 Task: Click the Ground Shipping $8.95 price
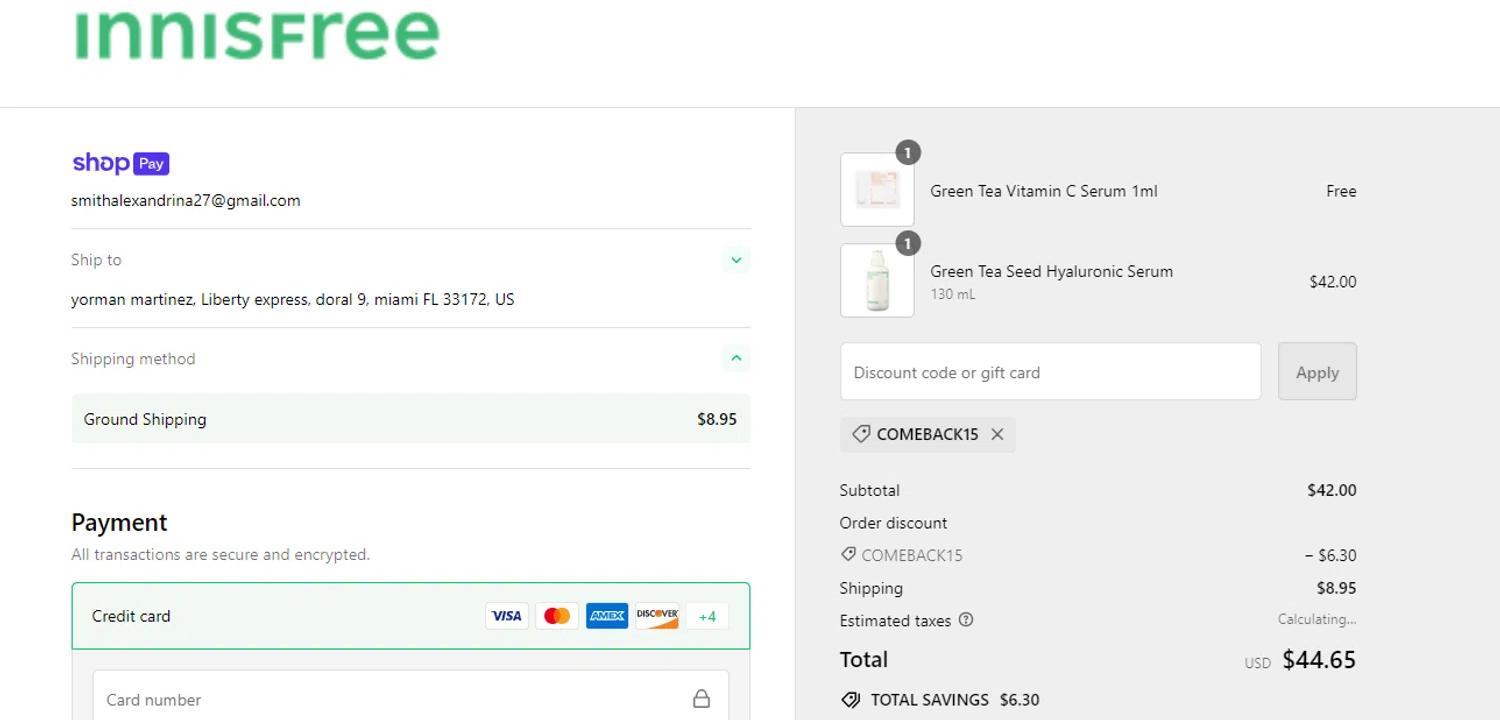click(x=717, y=419)
